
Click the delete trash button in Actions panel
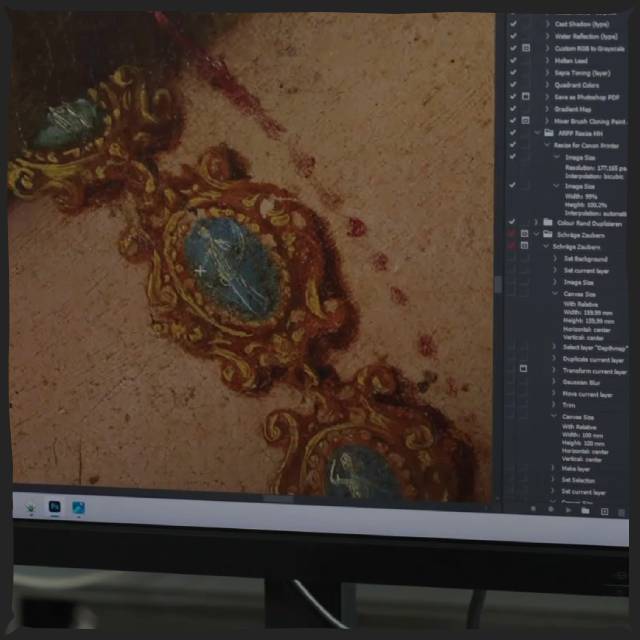point(621,512)
